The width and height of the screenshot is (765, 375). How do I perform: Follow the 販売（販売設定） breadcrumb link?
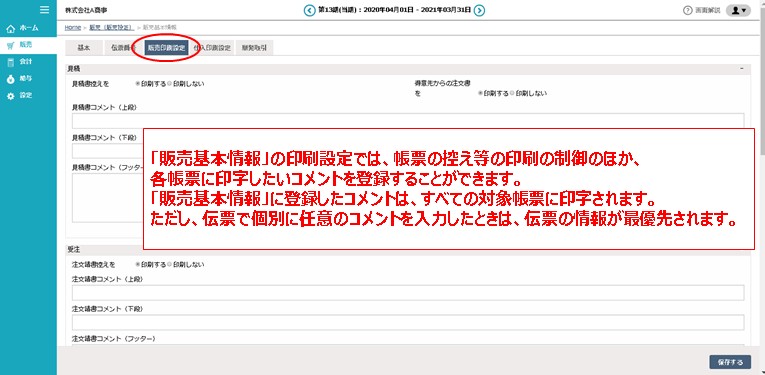pos(112,27)
